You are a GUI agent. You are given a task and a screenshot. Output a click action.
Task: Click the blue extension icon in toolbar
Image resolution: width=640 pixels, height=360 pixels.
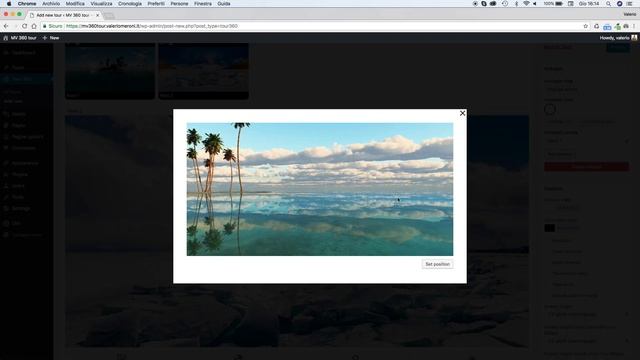tap(607, 26)
